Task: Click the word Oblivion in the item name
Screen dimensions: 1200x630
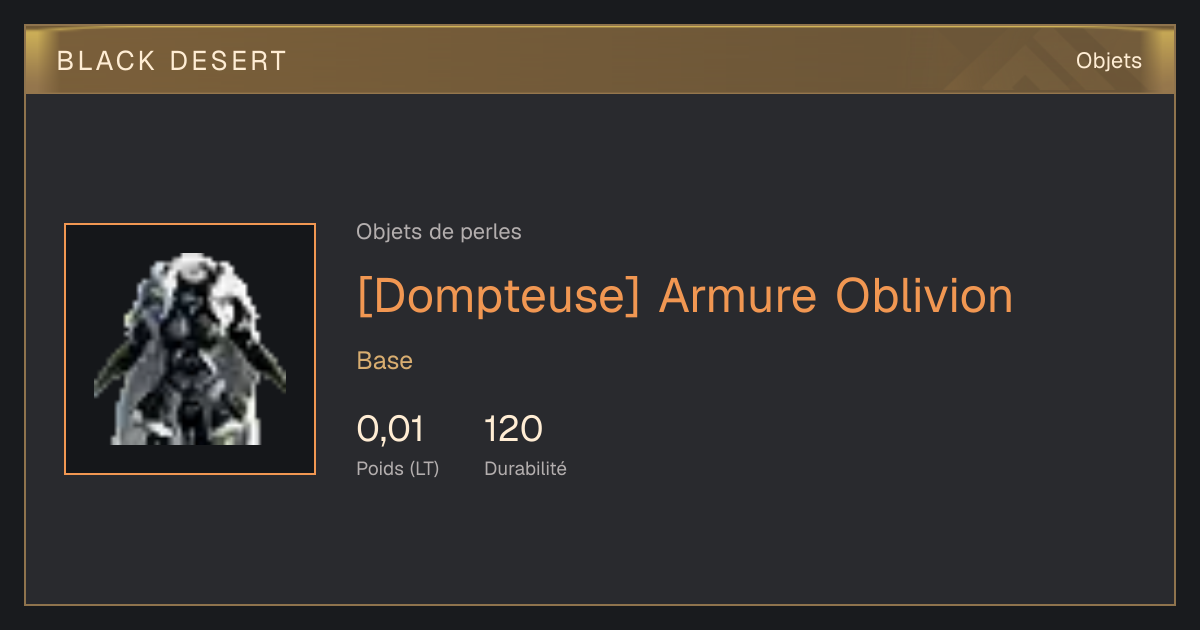Action: pyautogui.click(x=924, y=295)
